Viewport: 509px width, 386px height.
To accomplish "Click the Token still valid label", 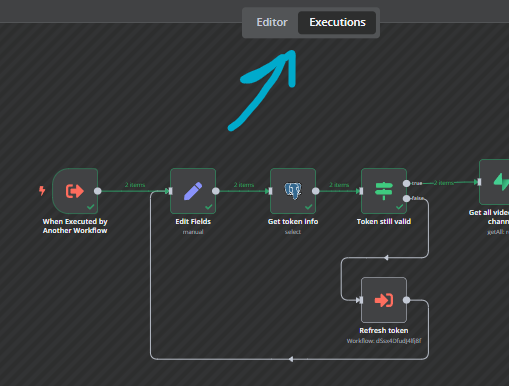I will [x=384, y=222].
